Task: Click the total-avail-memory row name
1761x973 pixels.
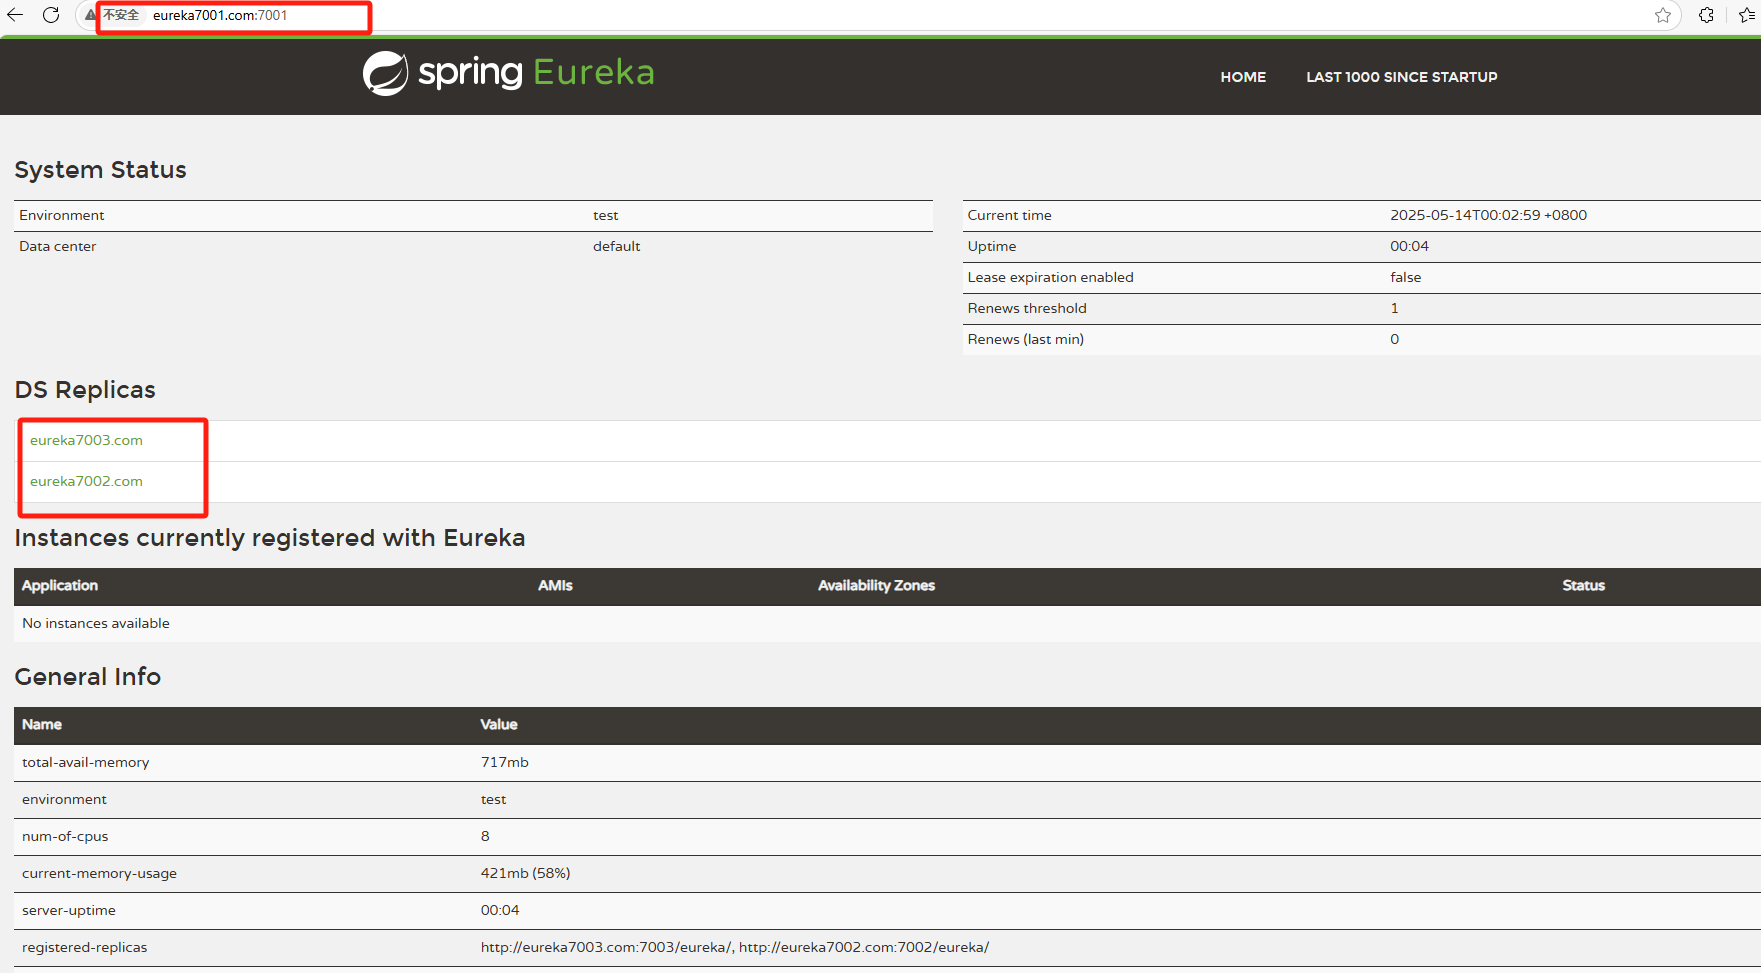Action: point(85,762)
